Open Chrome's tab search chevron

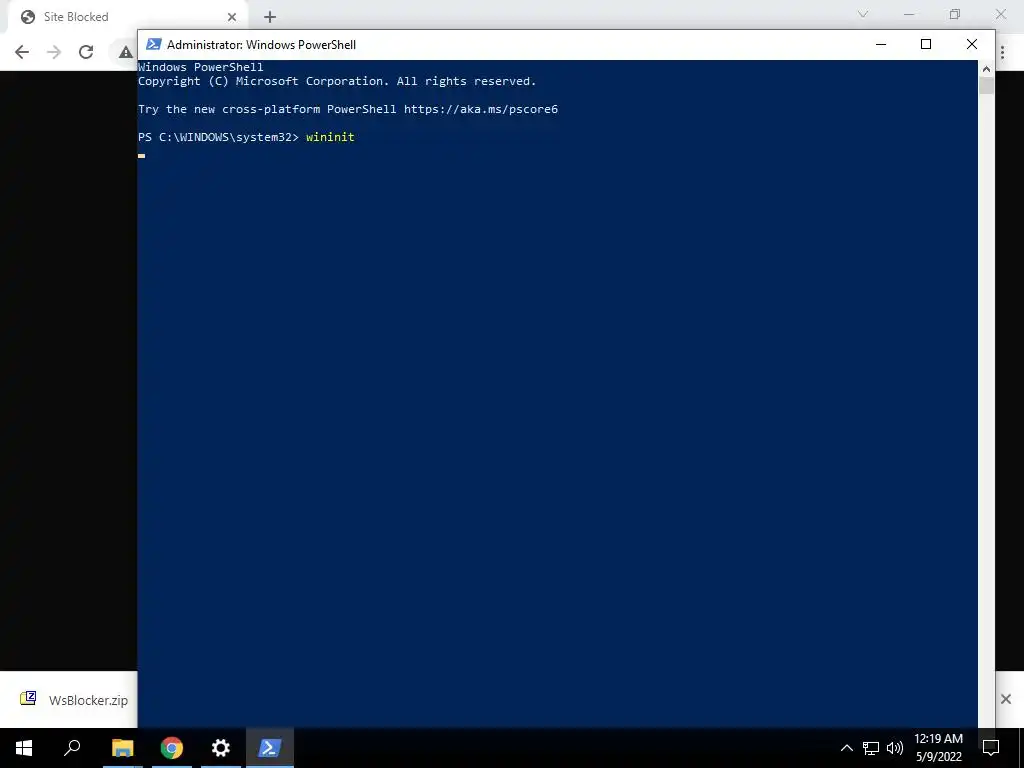pos(863,14)
